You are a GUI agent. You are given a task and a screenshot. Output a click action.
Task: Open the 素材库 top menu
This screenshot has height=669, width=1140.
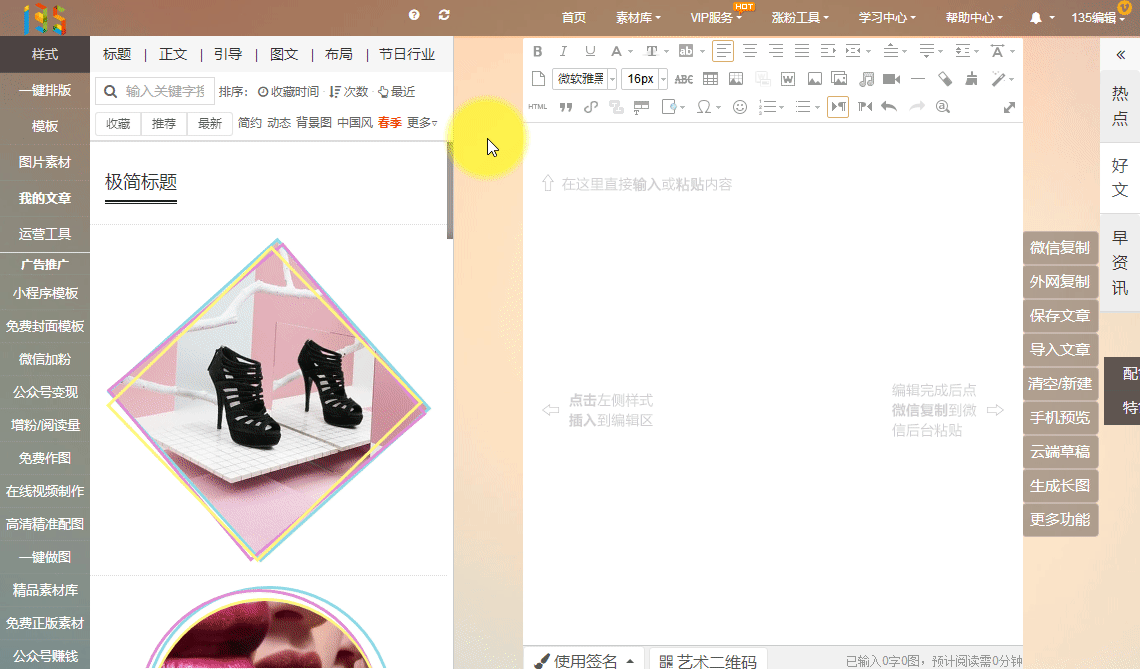pos(638,18)
